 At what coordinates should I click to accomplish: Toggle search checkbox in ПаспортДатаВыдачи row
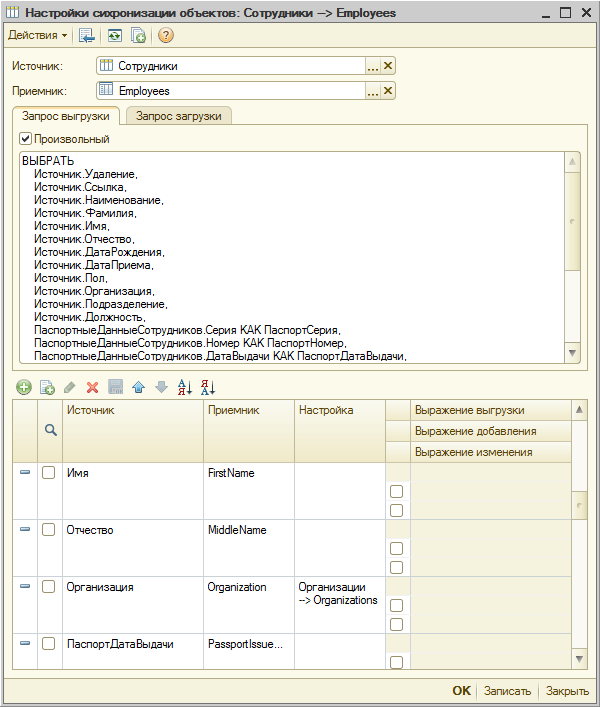coord(48,643)
